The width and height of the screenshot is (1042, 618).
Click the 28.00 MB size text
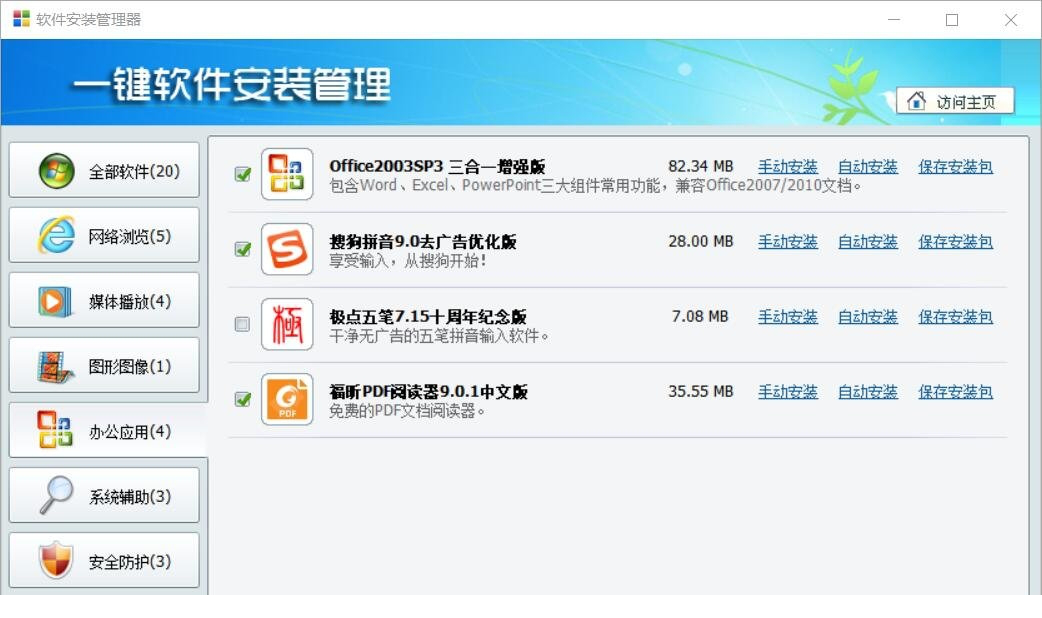pos(700,241)
